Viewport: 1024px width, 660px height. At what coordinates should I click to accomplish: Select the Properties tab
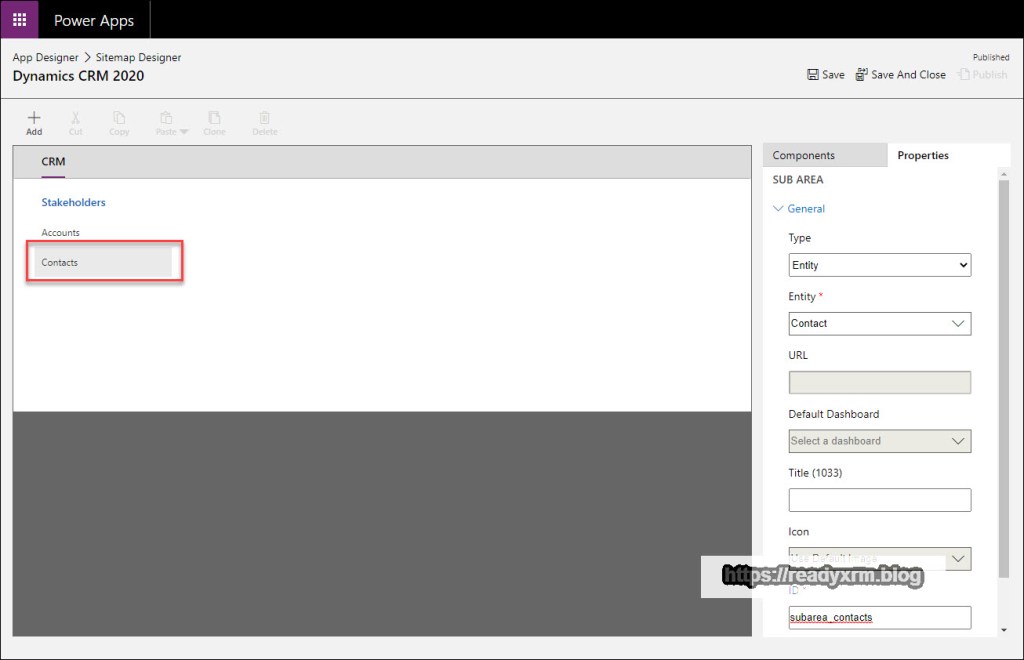click(923, 155)
